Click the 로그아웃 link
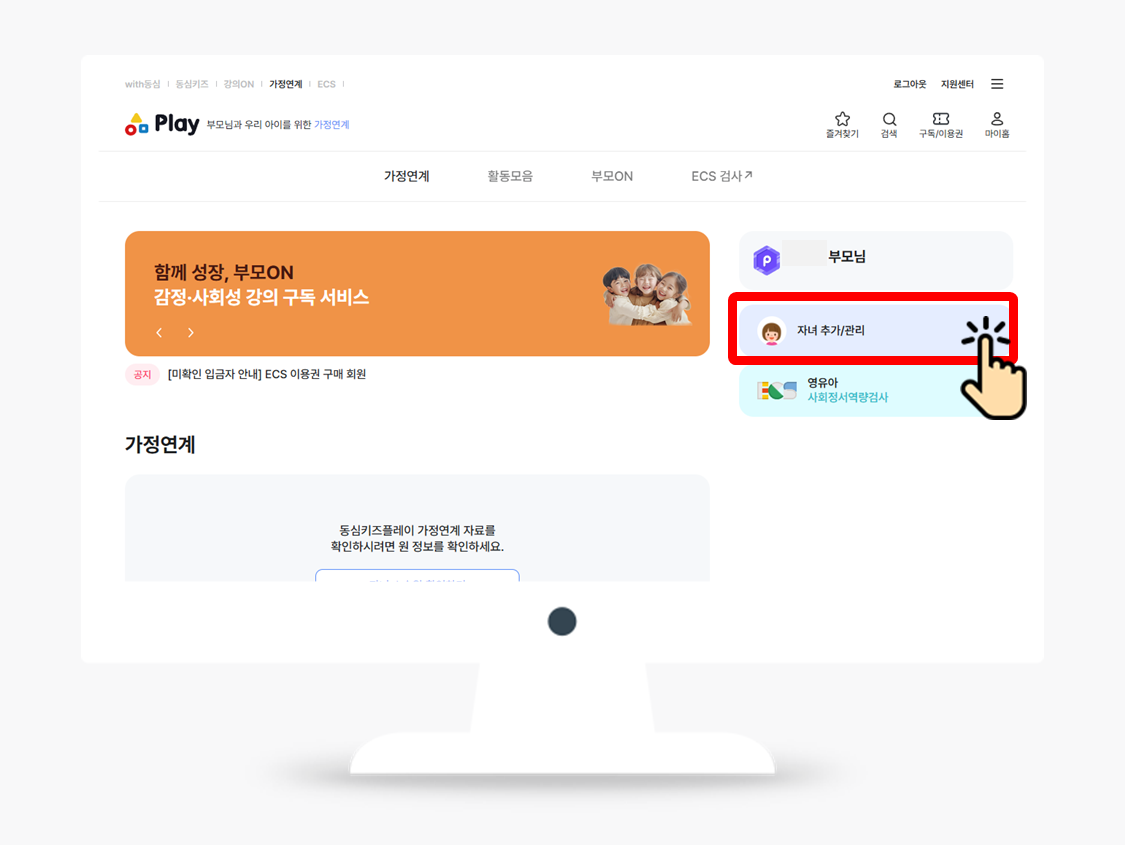1125x845 pixels. pyautogui.click(x=910, y=84)
